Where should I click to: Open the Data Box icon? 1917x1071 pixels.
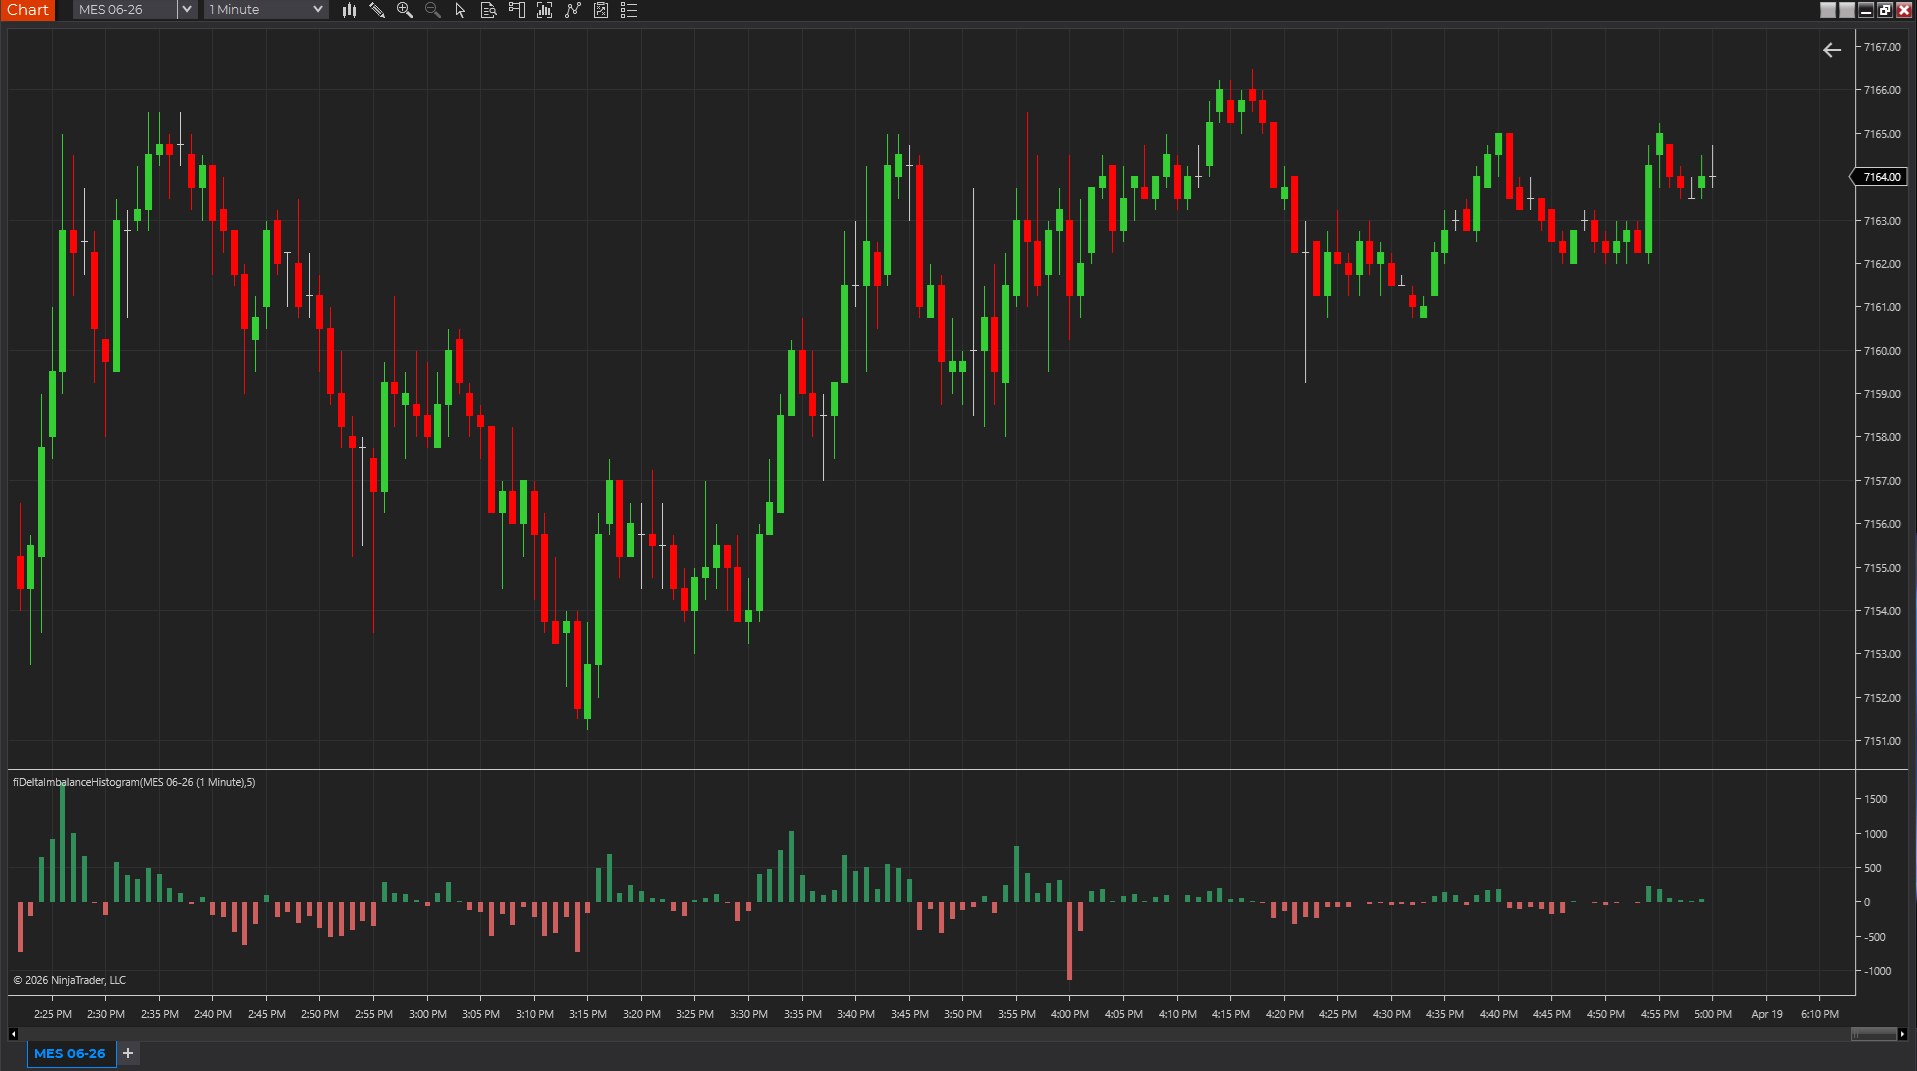pos(489,10)
